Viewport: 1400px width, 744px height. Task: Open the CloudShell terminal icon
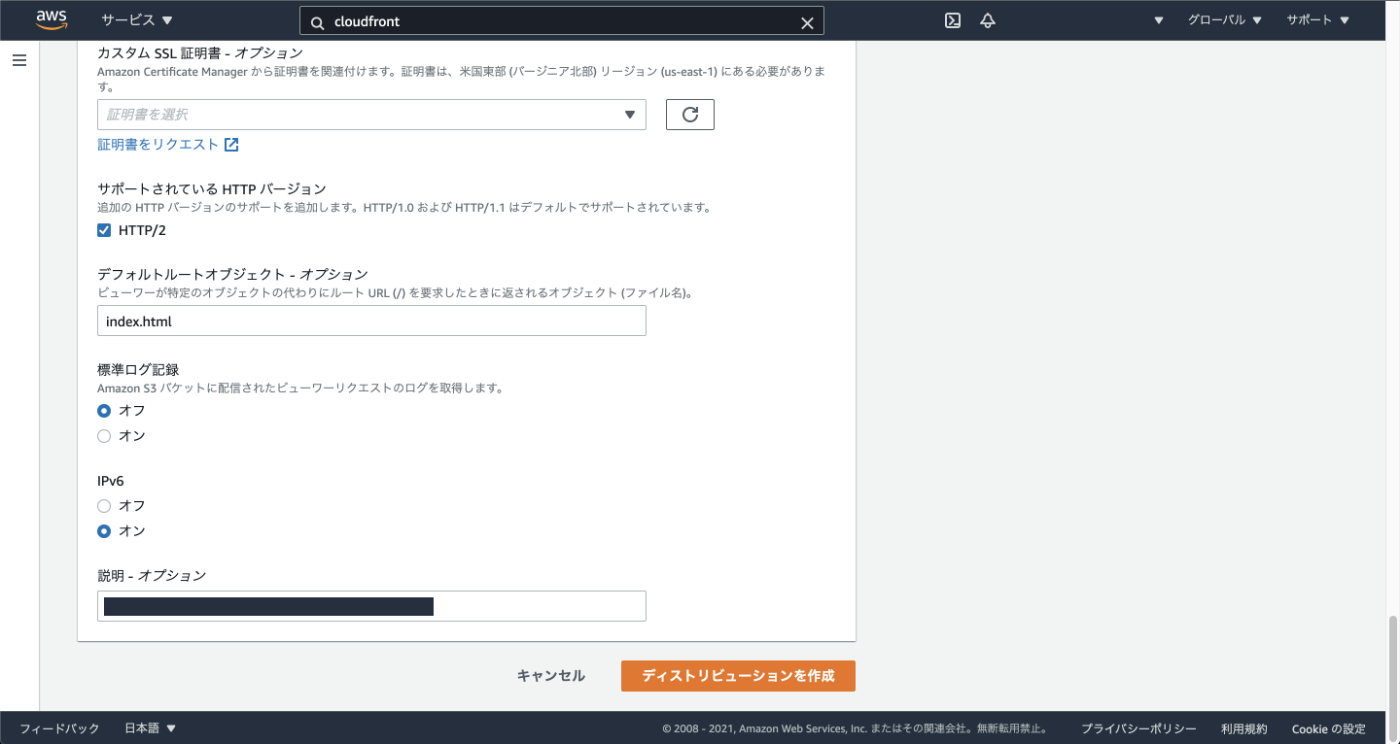point(953,20)
